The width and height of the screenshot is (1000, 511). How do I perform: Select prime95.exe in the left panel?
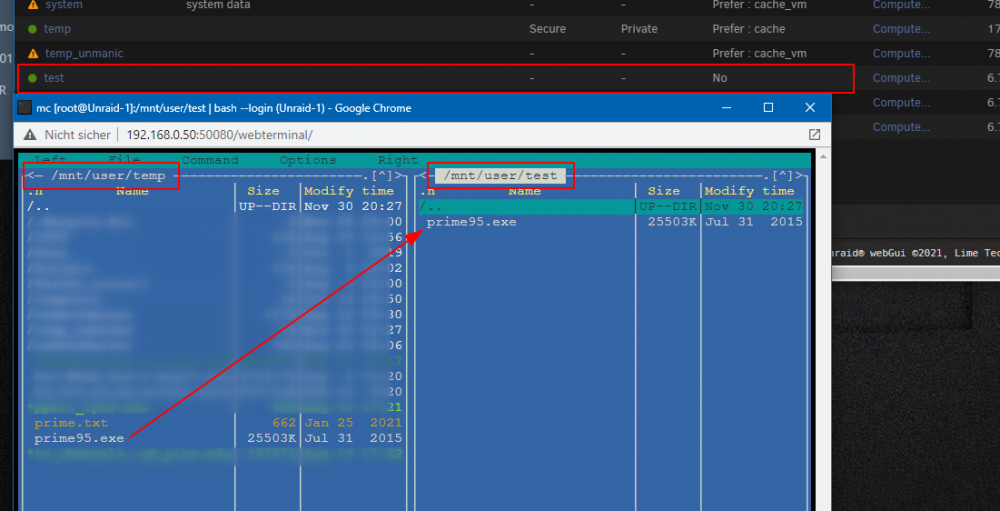pos(79,438)
